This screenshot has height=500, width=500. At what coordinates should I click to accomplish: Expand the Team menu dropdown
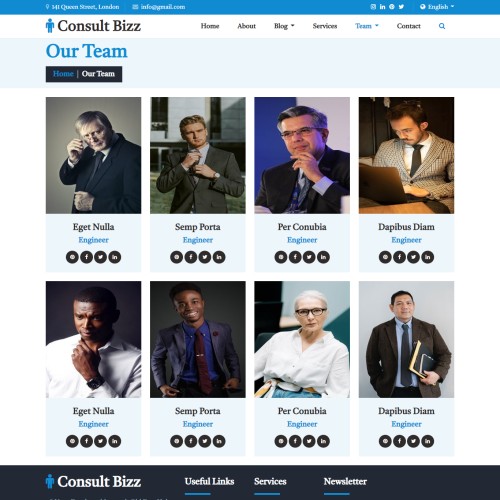[x=367, y=26]
